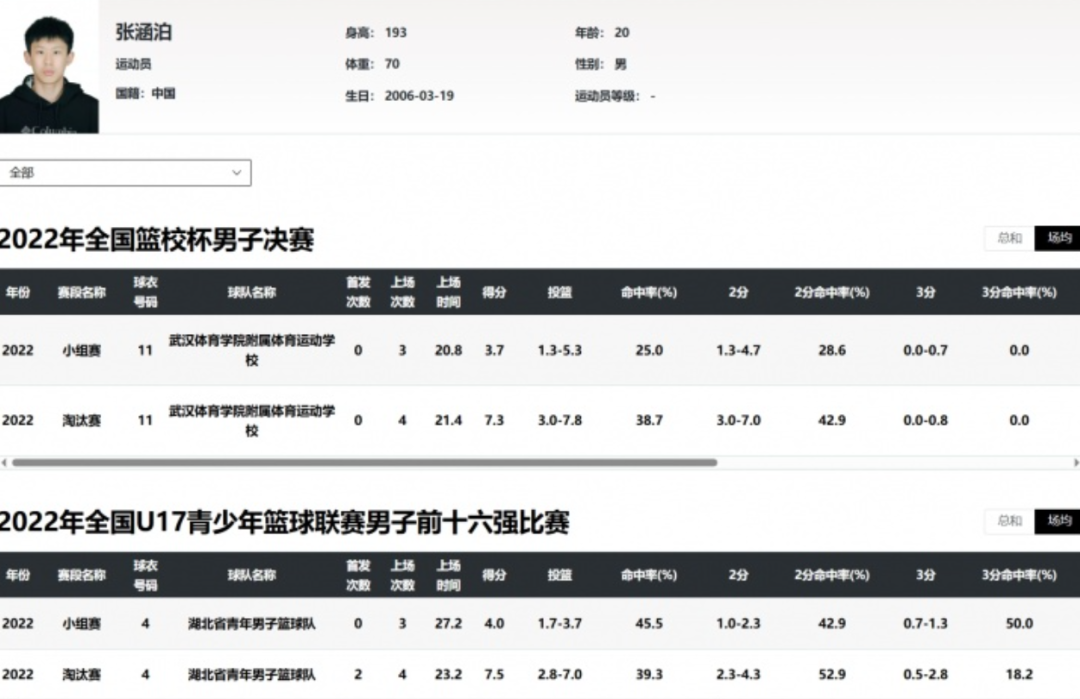Image resolution: width=1080 pixels, height=699 pixels.
Task: Click the 武汉体育学院附属体育运动学校 cell in 小组赛 row
Action: click(x=251, y=350)
